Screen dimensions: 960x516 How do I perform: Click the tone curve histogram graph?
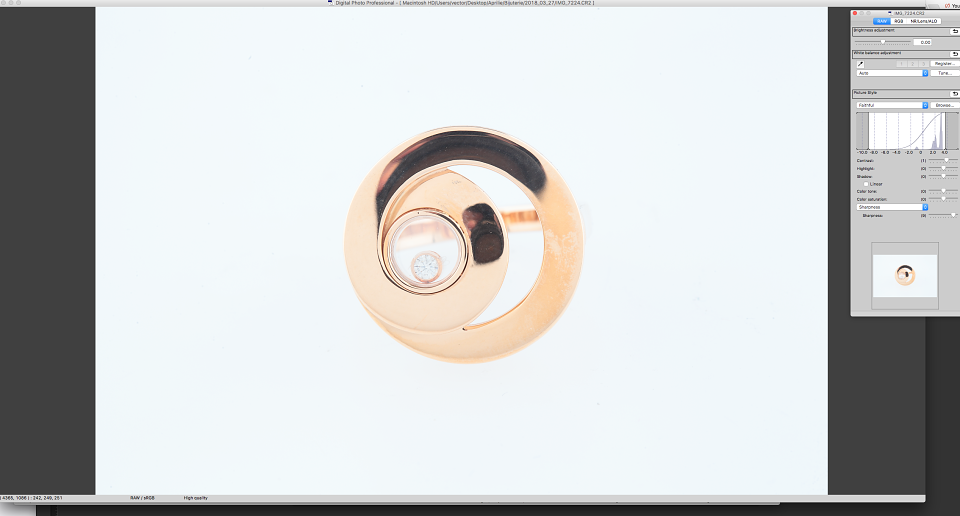click(907, 131)
